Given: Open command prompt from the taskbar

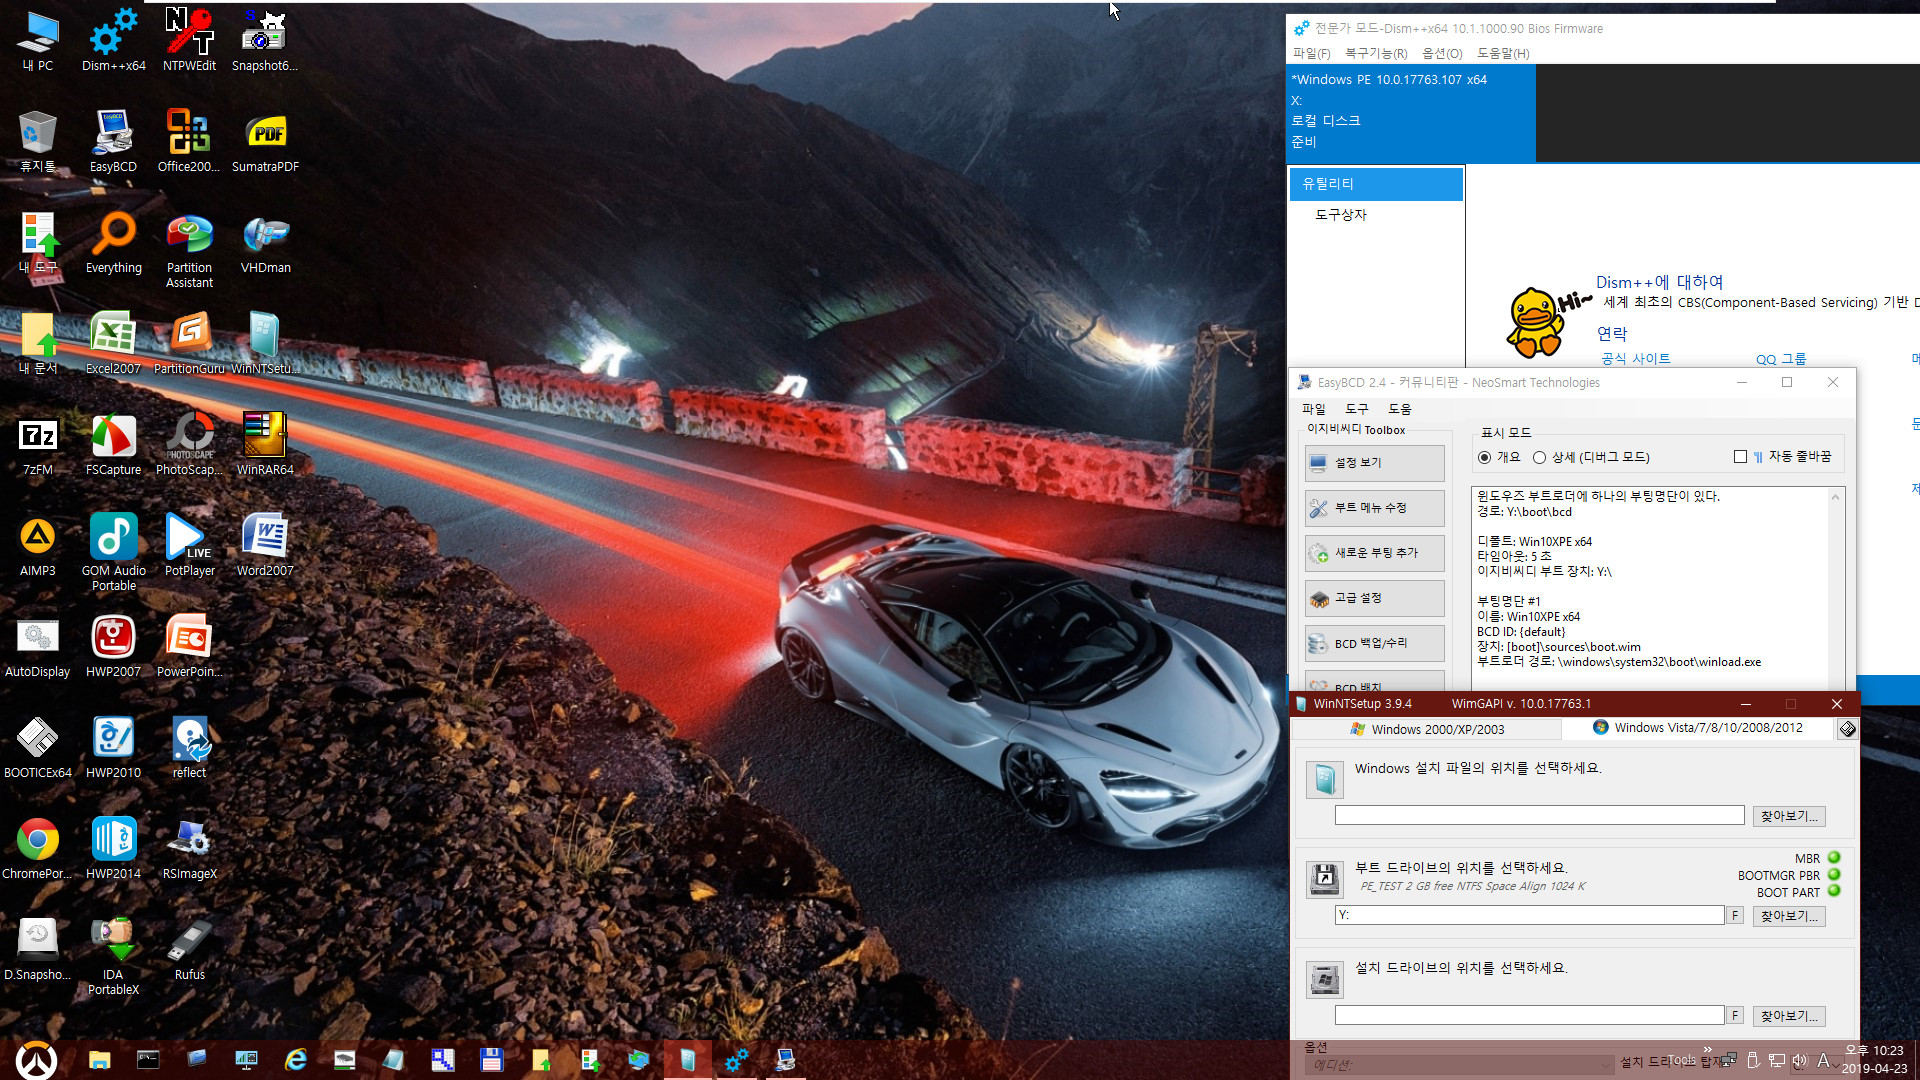Looking at the screenshot, I should [x=148, y=1060].
